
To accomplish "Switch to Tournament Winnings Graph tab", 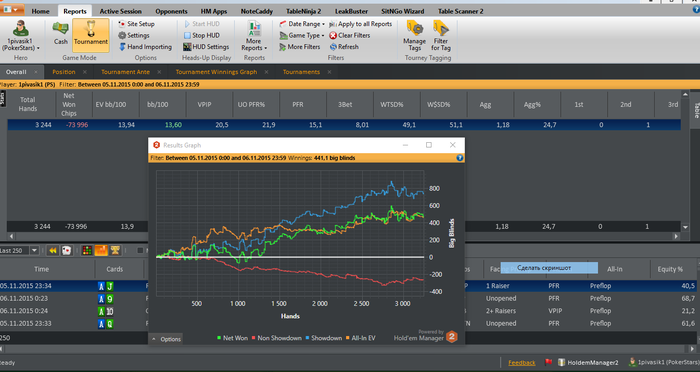I will pos(216,72).
